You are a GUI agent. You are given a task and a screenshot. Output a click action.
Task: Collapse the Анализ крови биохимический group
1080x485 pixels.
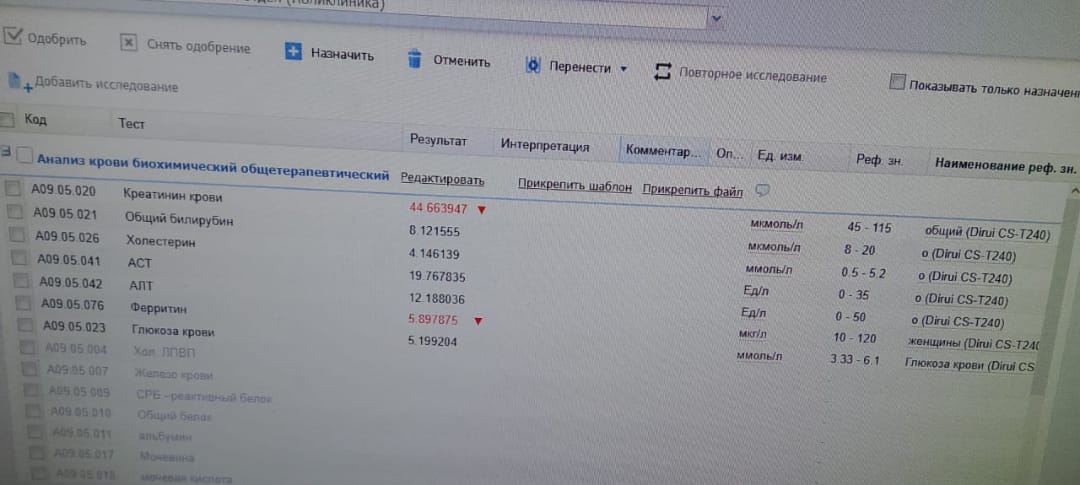(6, 153)
